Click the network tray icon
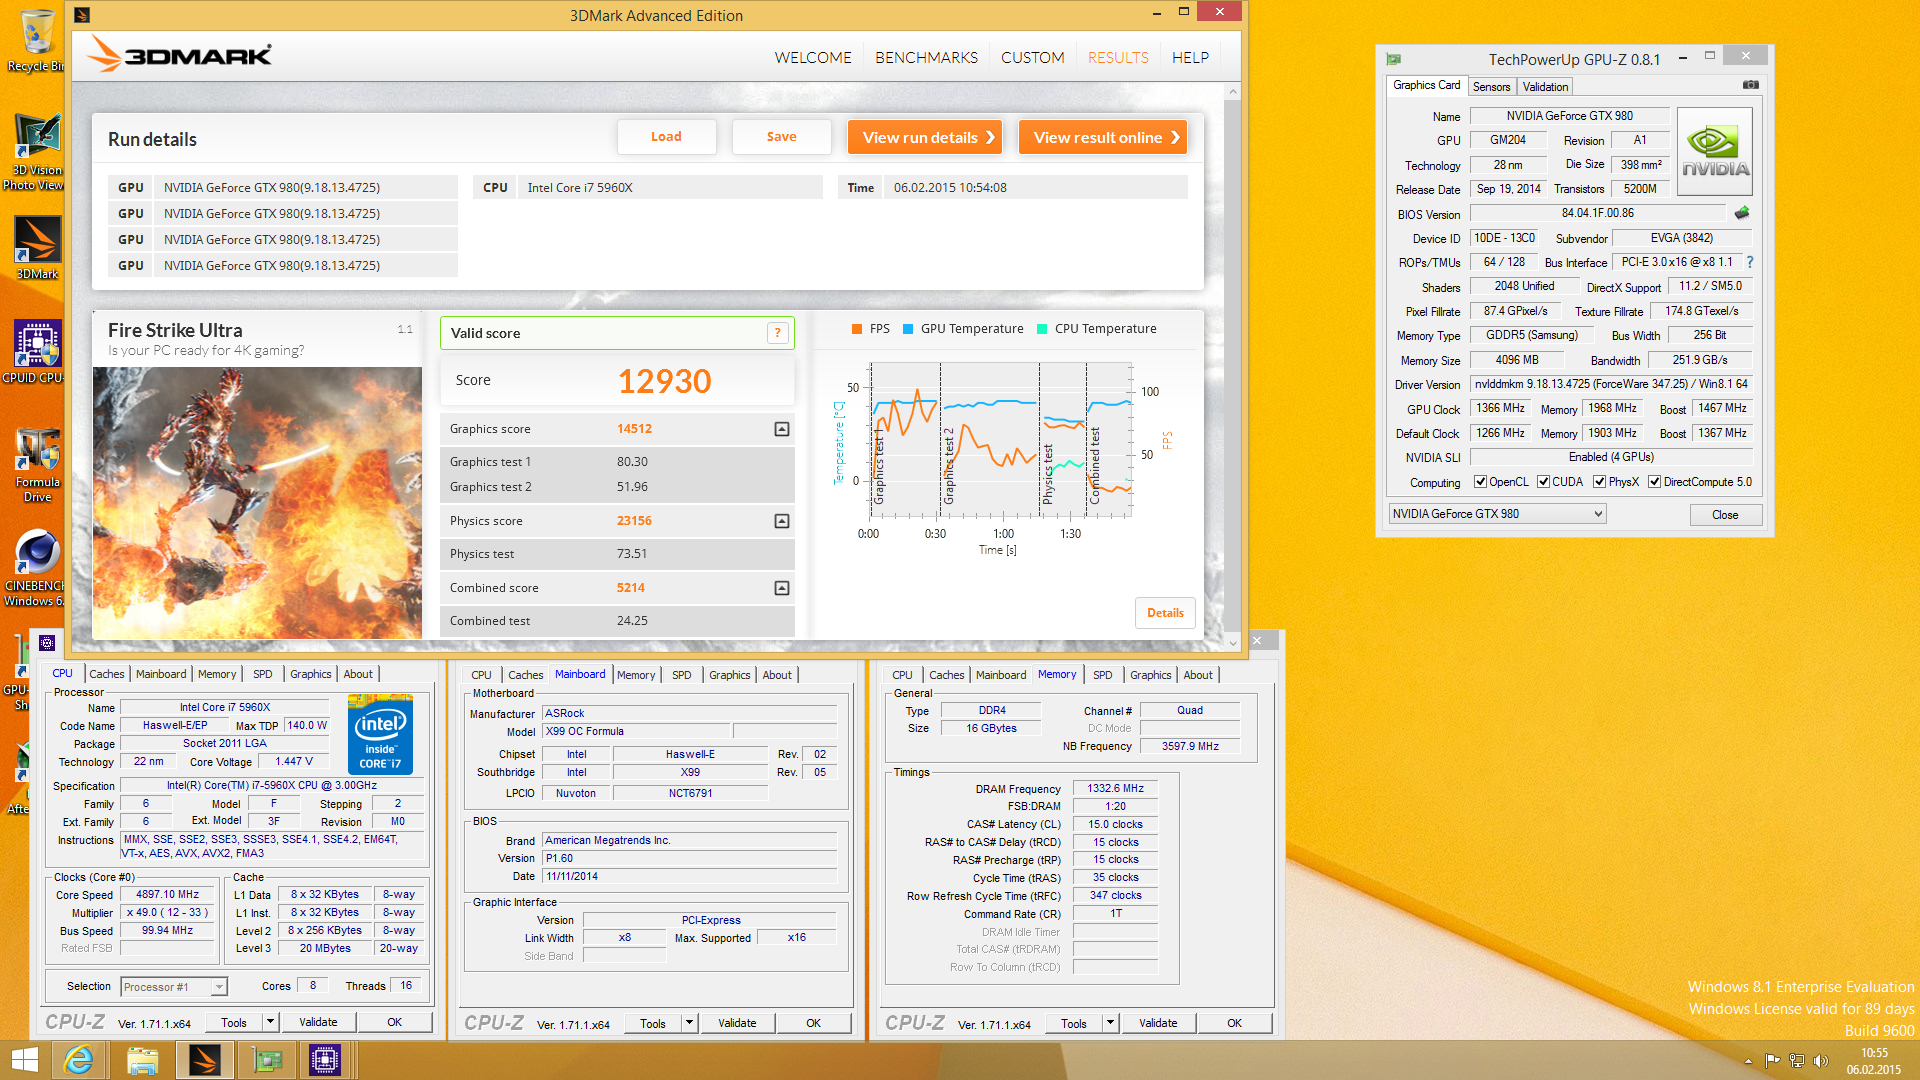The width and height of the screenshot is (1920, 1080). coord(1796,1061)
